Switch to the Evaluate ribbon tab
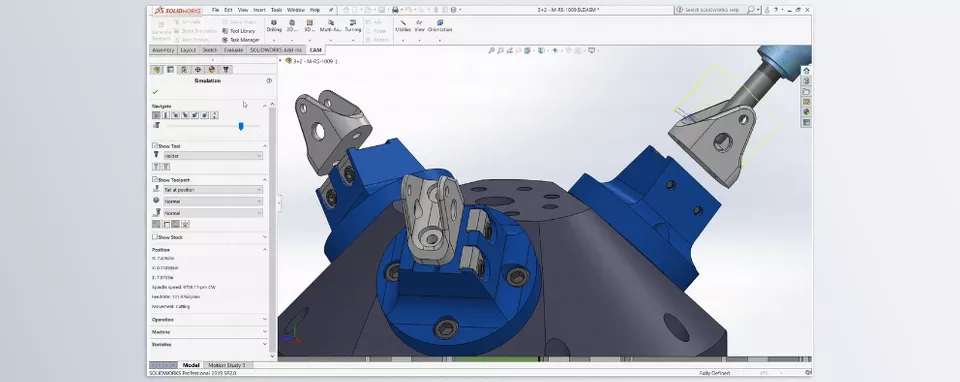The width and height of the screenshot is (960, 382). [233, 50]
